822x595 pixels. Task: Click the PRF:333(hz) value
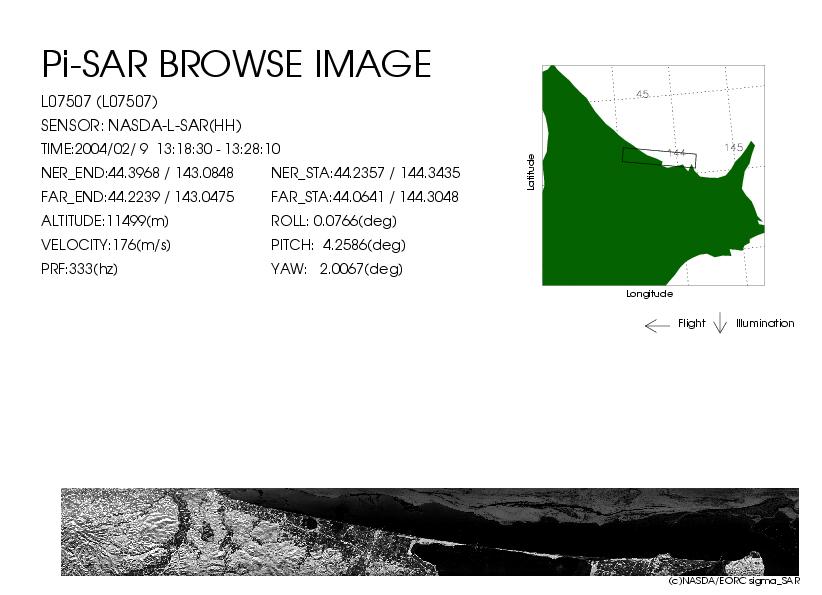[79, 269]
